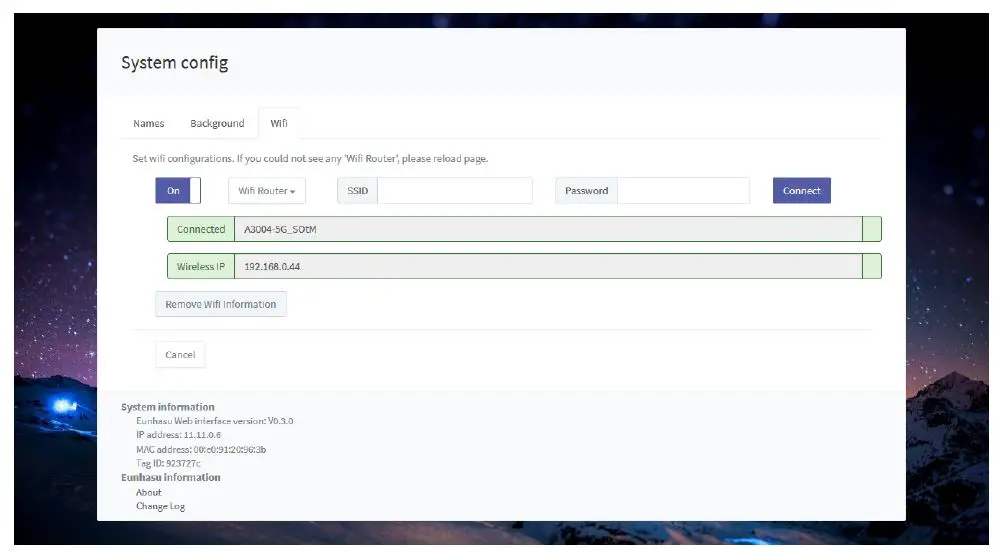
Task: Open the Background tab
Action: [217, 123]
